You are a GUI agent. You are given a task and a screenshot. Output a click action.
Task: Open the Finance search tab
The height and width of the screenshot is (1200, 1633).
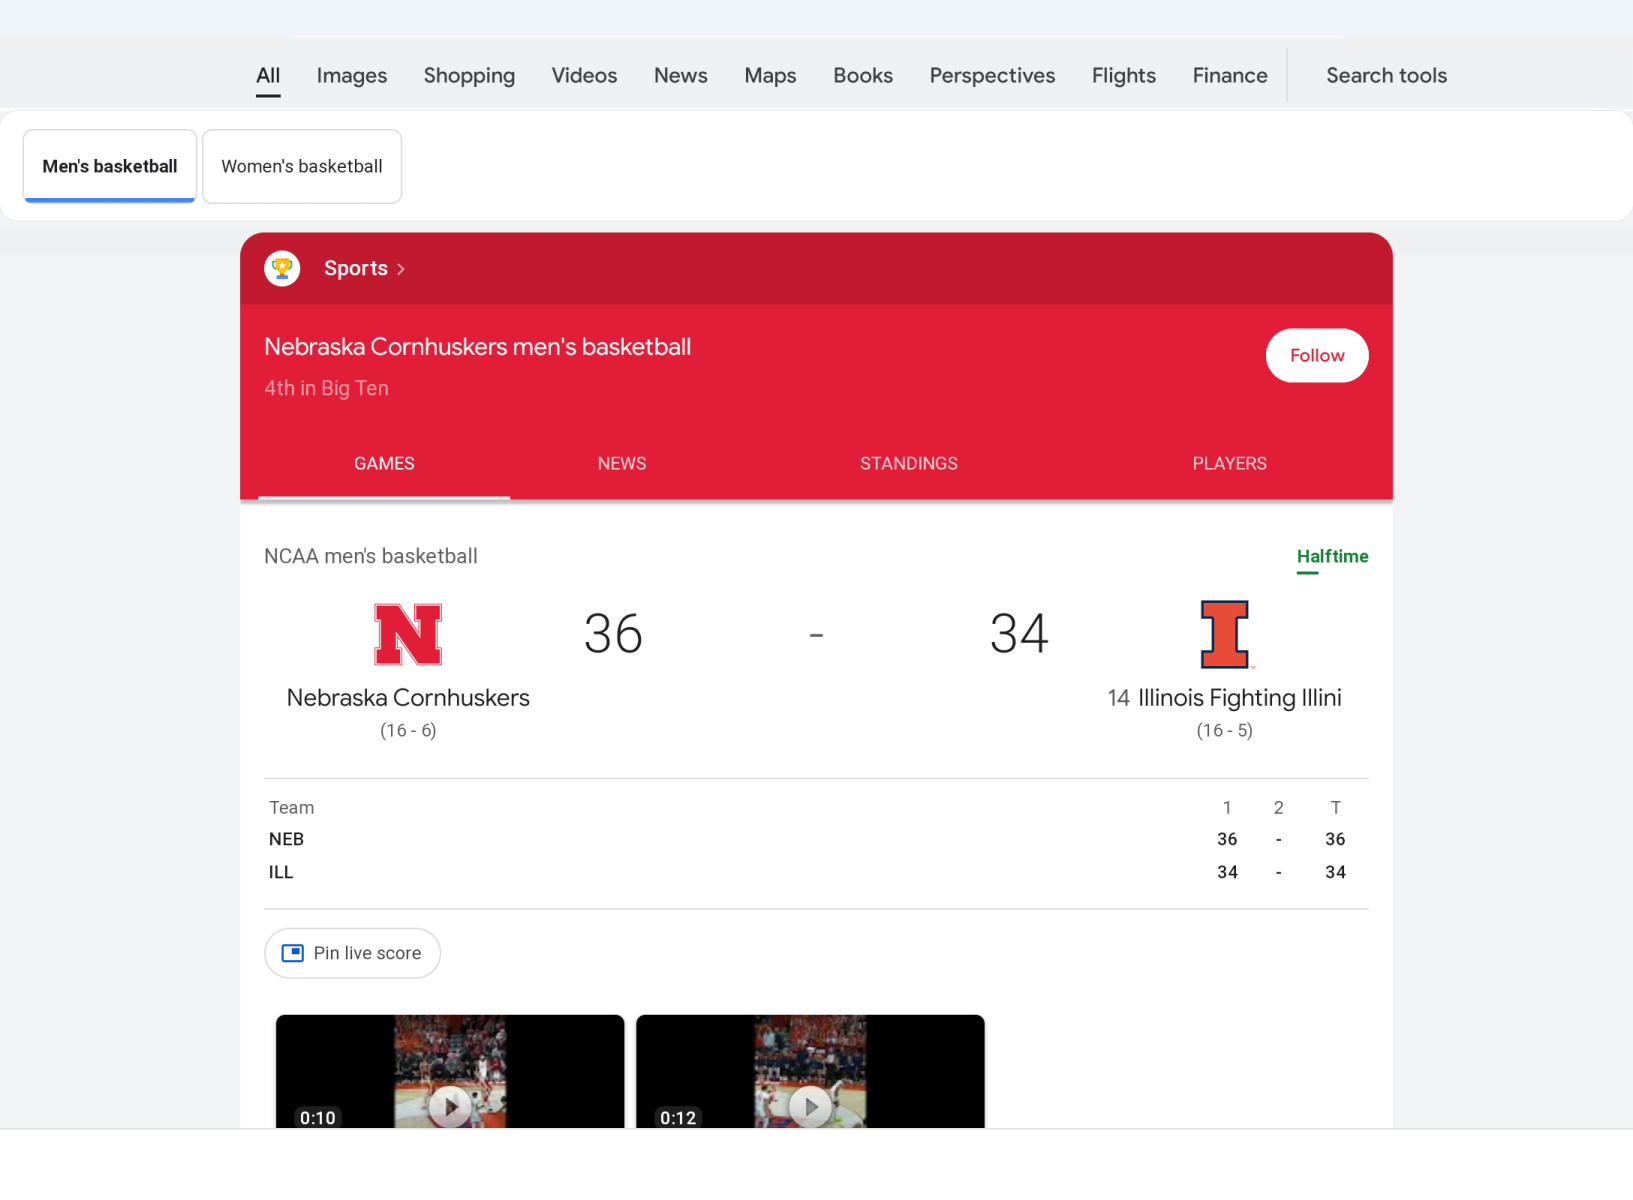pyautogui.click(x=1230, y=76)
